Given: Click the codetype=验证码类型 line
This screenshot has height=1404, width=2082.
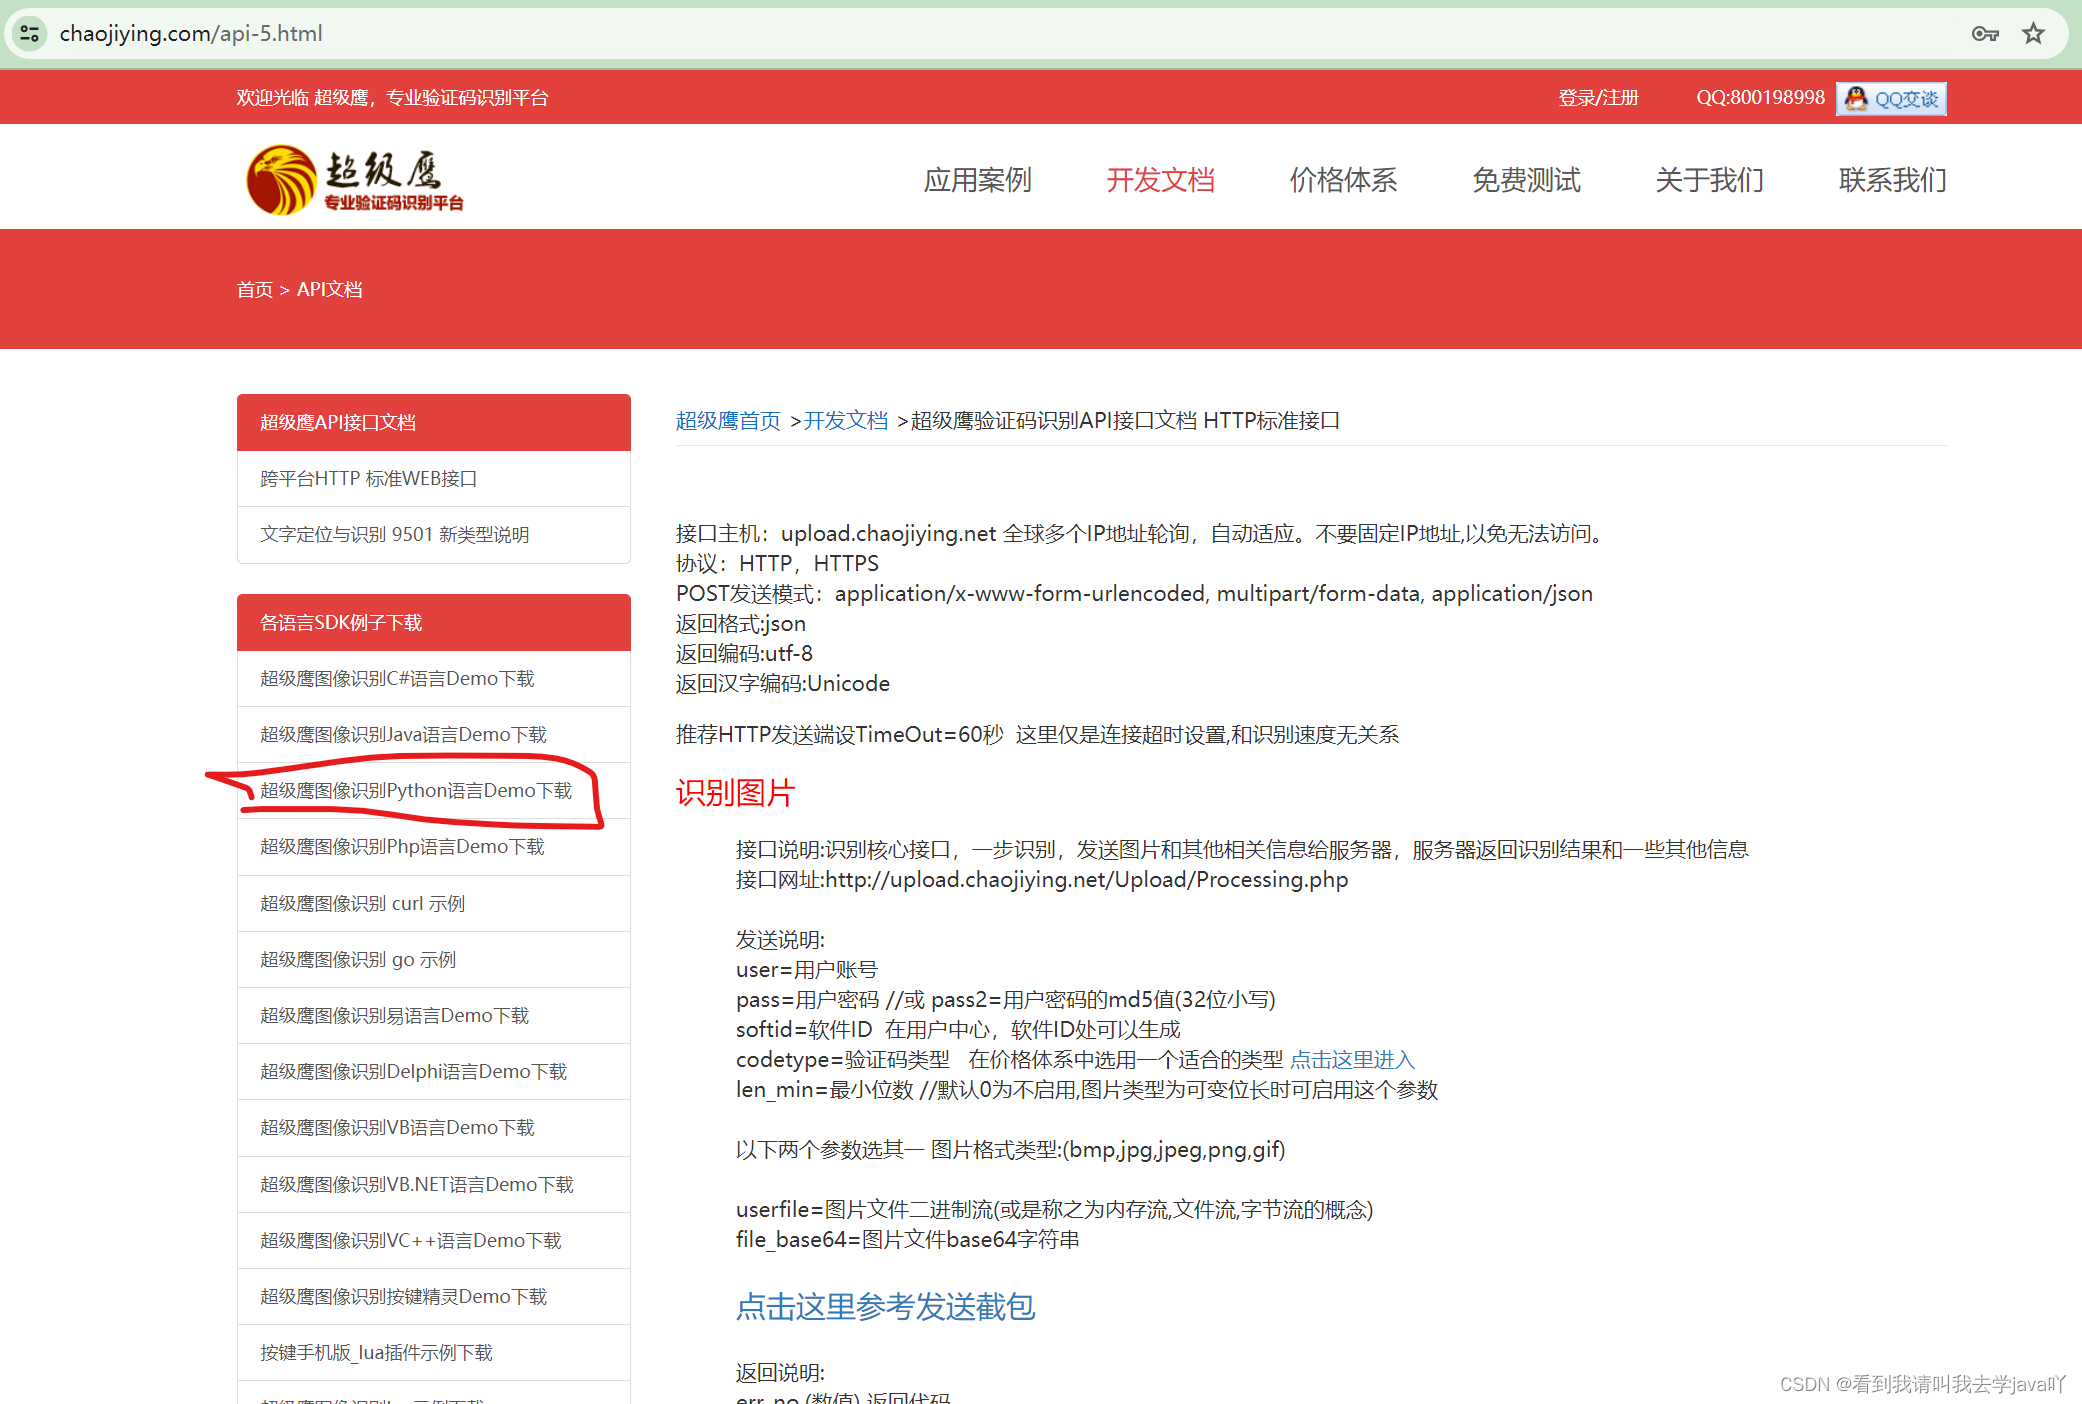Looking at the screenshot, I should point(1075,1060).
